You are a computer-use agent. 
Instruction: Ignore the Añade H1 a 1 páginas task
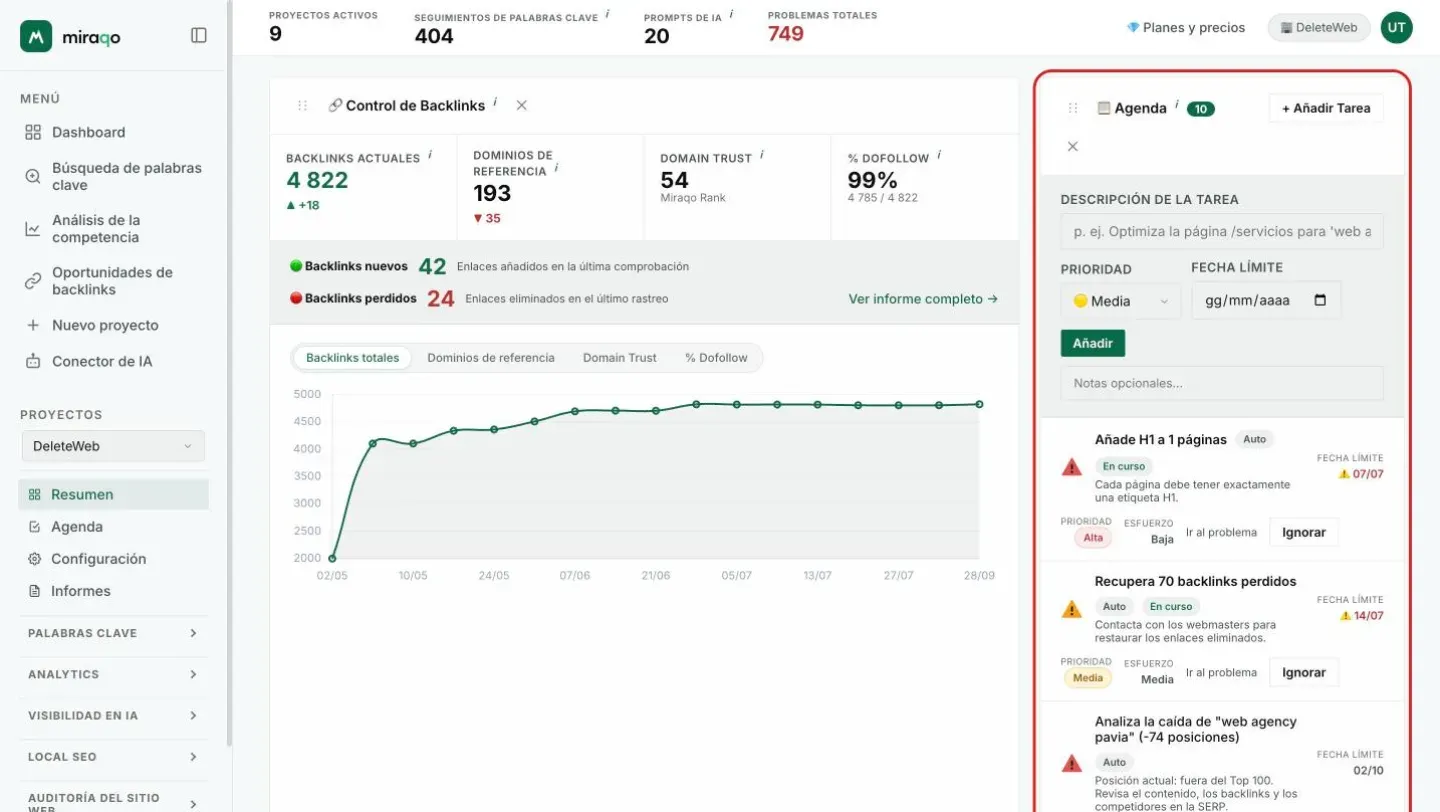pos(1304,532)
